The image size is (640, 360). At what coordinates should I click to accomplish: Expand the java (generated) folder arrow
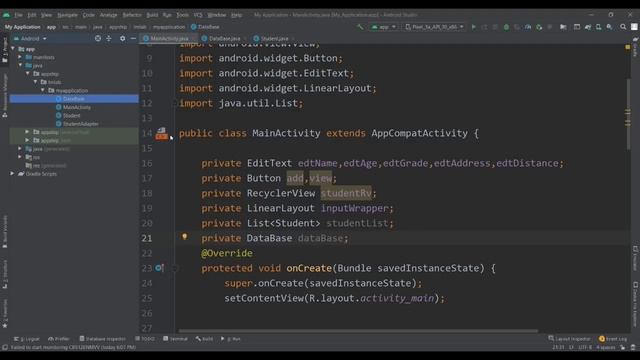[20, 149]
